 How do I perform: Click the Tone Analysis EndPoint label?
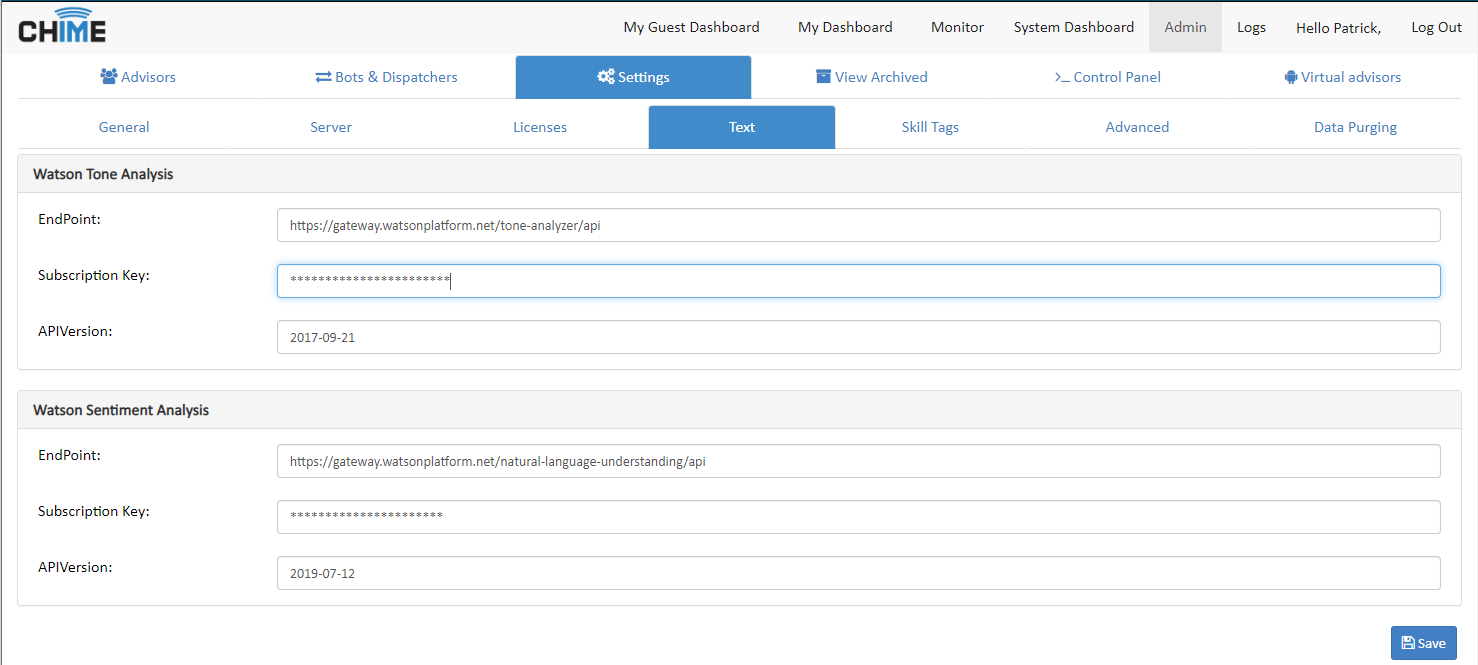point(69,219)
